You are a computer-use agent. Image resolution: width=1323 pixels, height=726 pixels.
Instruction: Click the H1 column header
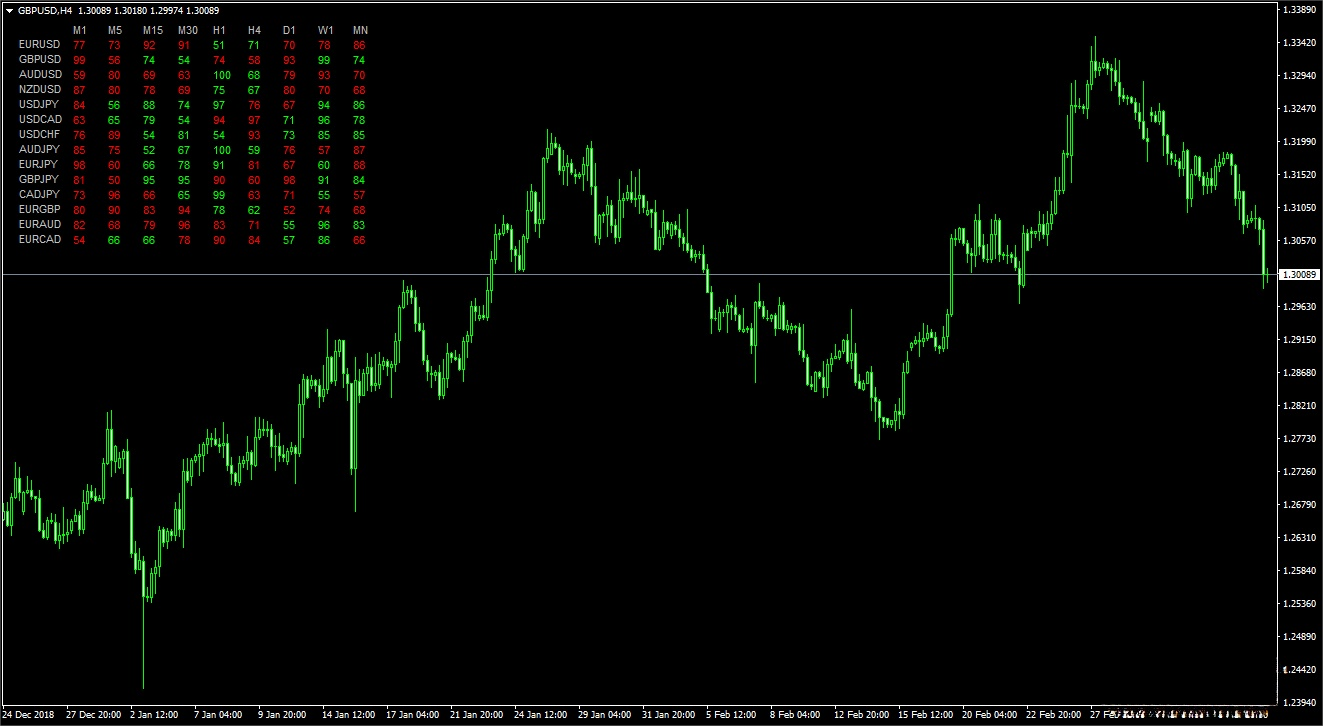coord(219,30)
